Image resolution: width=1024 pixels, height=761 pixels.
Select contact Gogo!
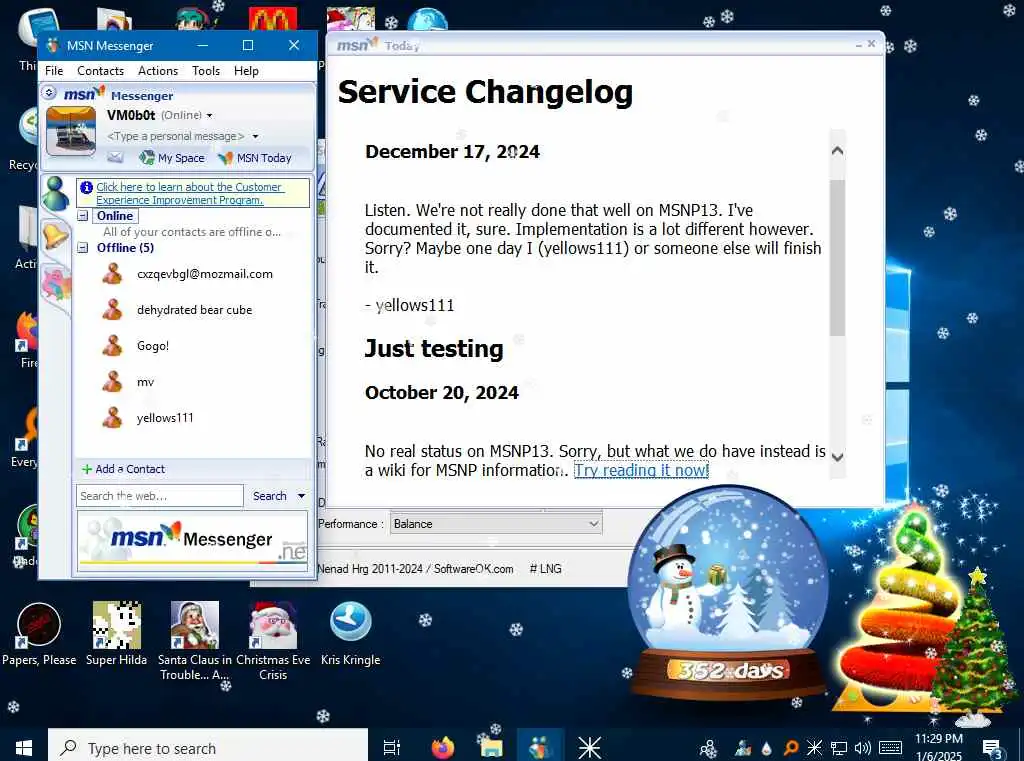153,346
